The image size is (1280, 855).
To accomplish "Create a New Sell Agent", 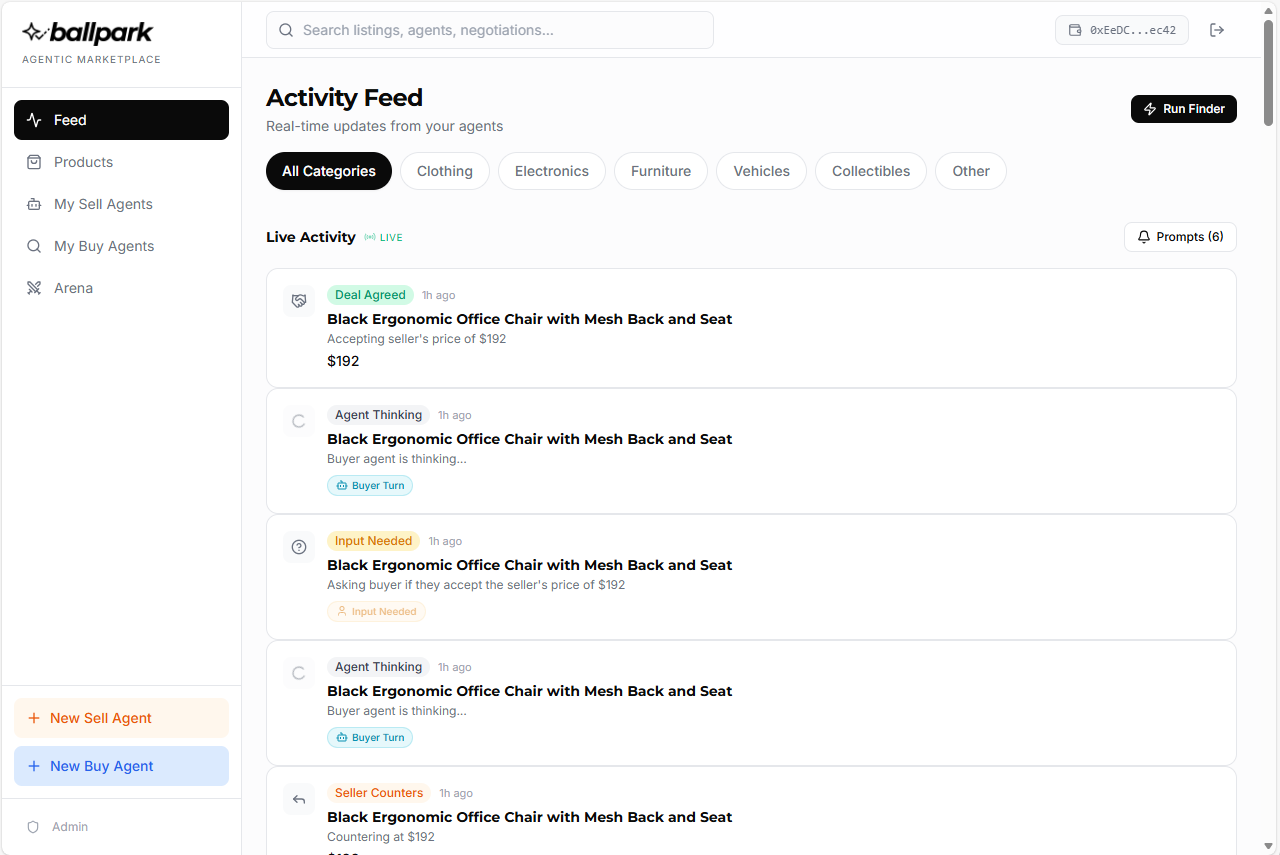I will pyautogui.click(x=121, y=718).
